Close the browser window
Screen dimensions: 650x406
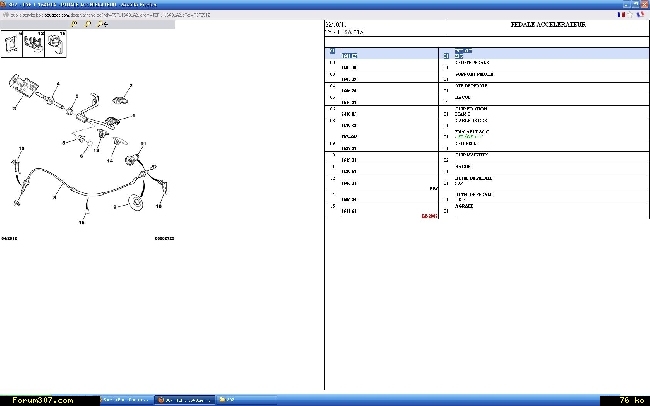[x=644, y=4]
